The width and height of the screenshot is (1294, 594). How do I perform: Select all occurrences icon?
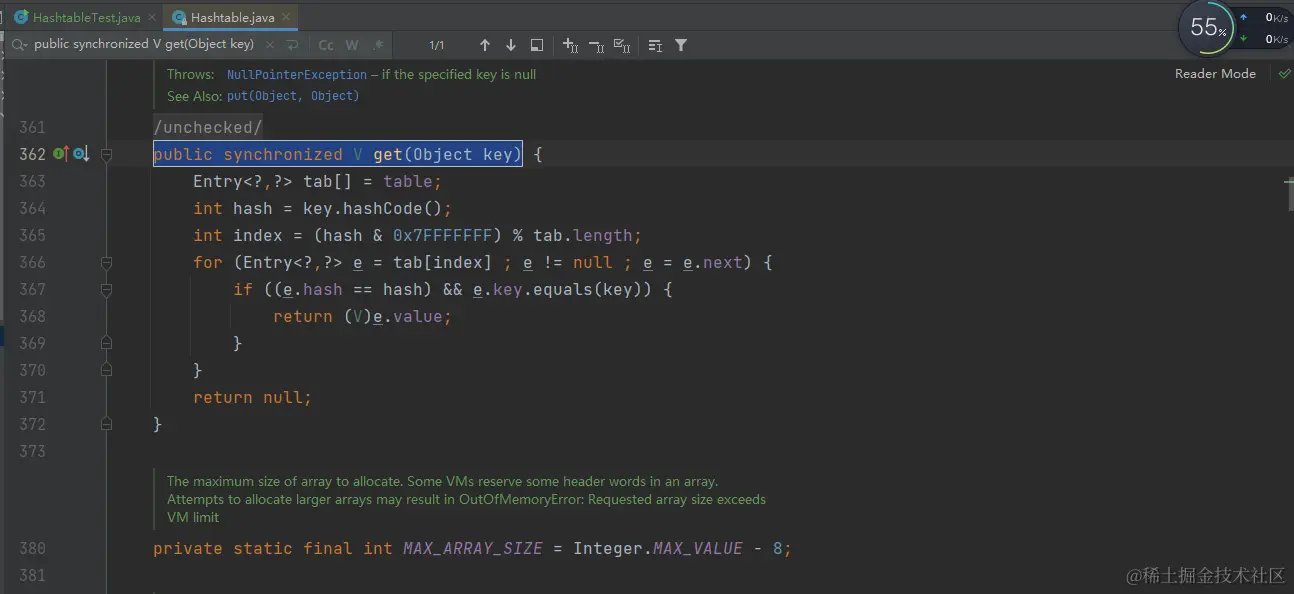click(x=622, y=45)
